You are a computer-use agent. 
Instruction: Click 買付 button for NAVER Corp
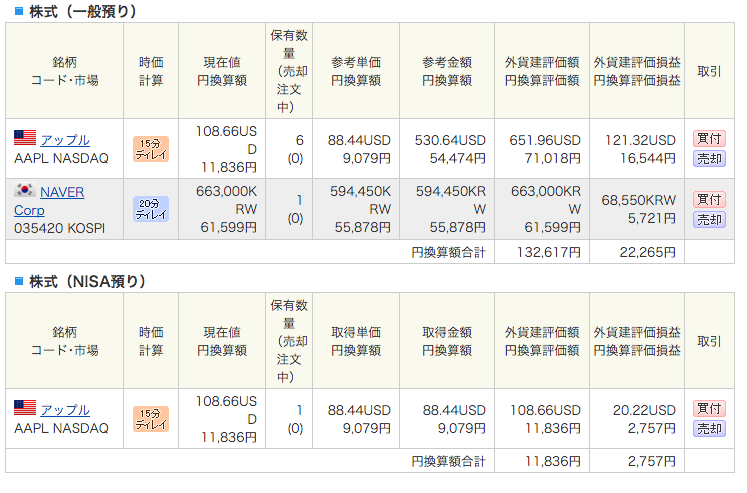coord(709,199)
